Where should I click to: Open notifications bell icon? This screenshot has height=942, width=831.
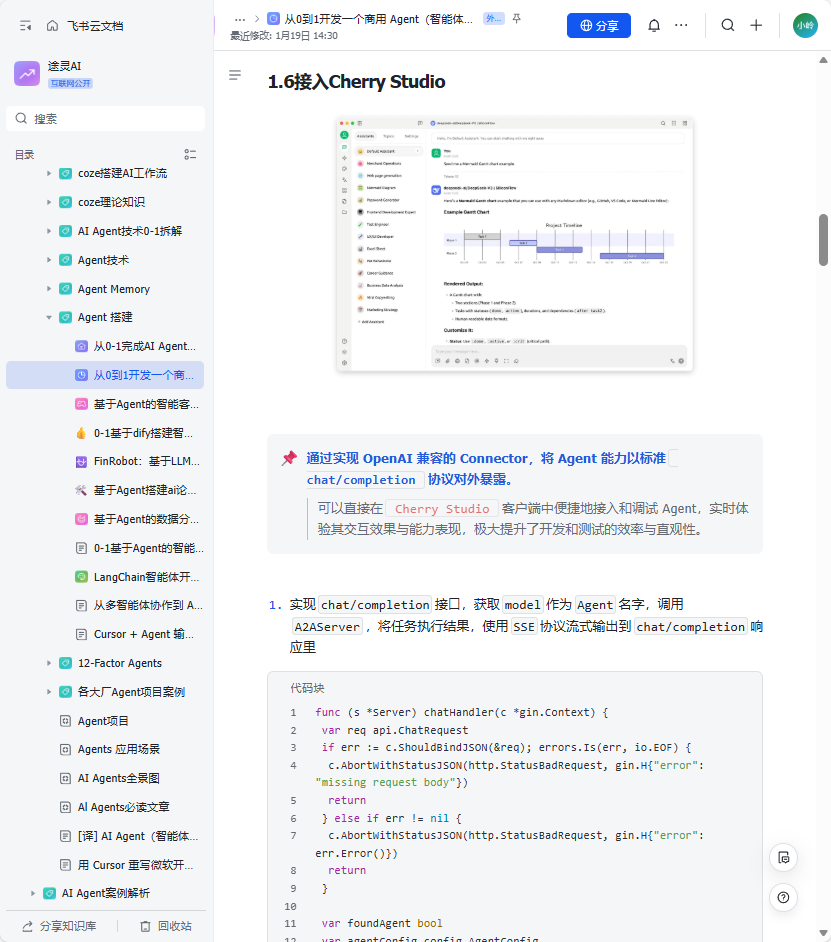pyautogui.click(x=654, y=25)
